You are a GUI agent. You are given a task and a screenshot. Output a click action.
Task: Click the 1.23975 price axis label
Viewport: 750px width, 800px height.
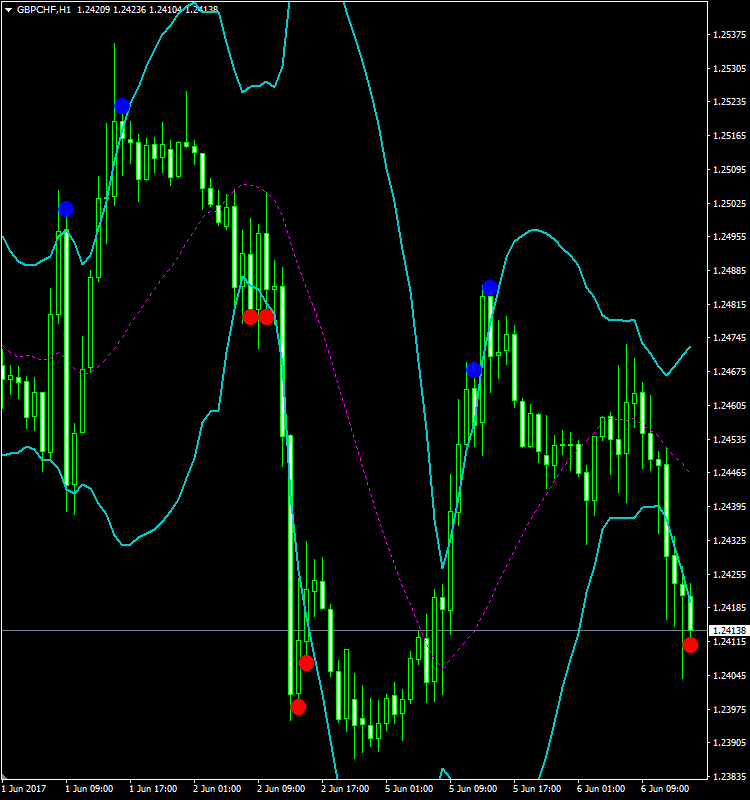(x=729, y=710)
